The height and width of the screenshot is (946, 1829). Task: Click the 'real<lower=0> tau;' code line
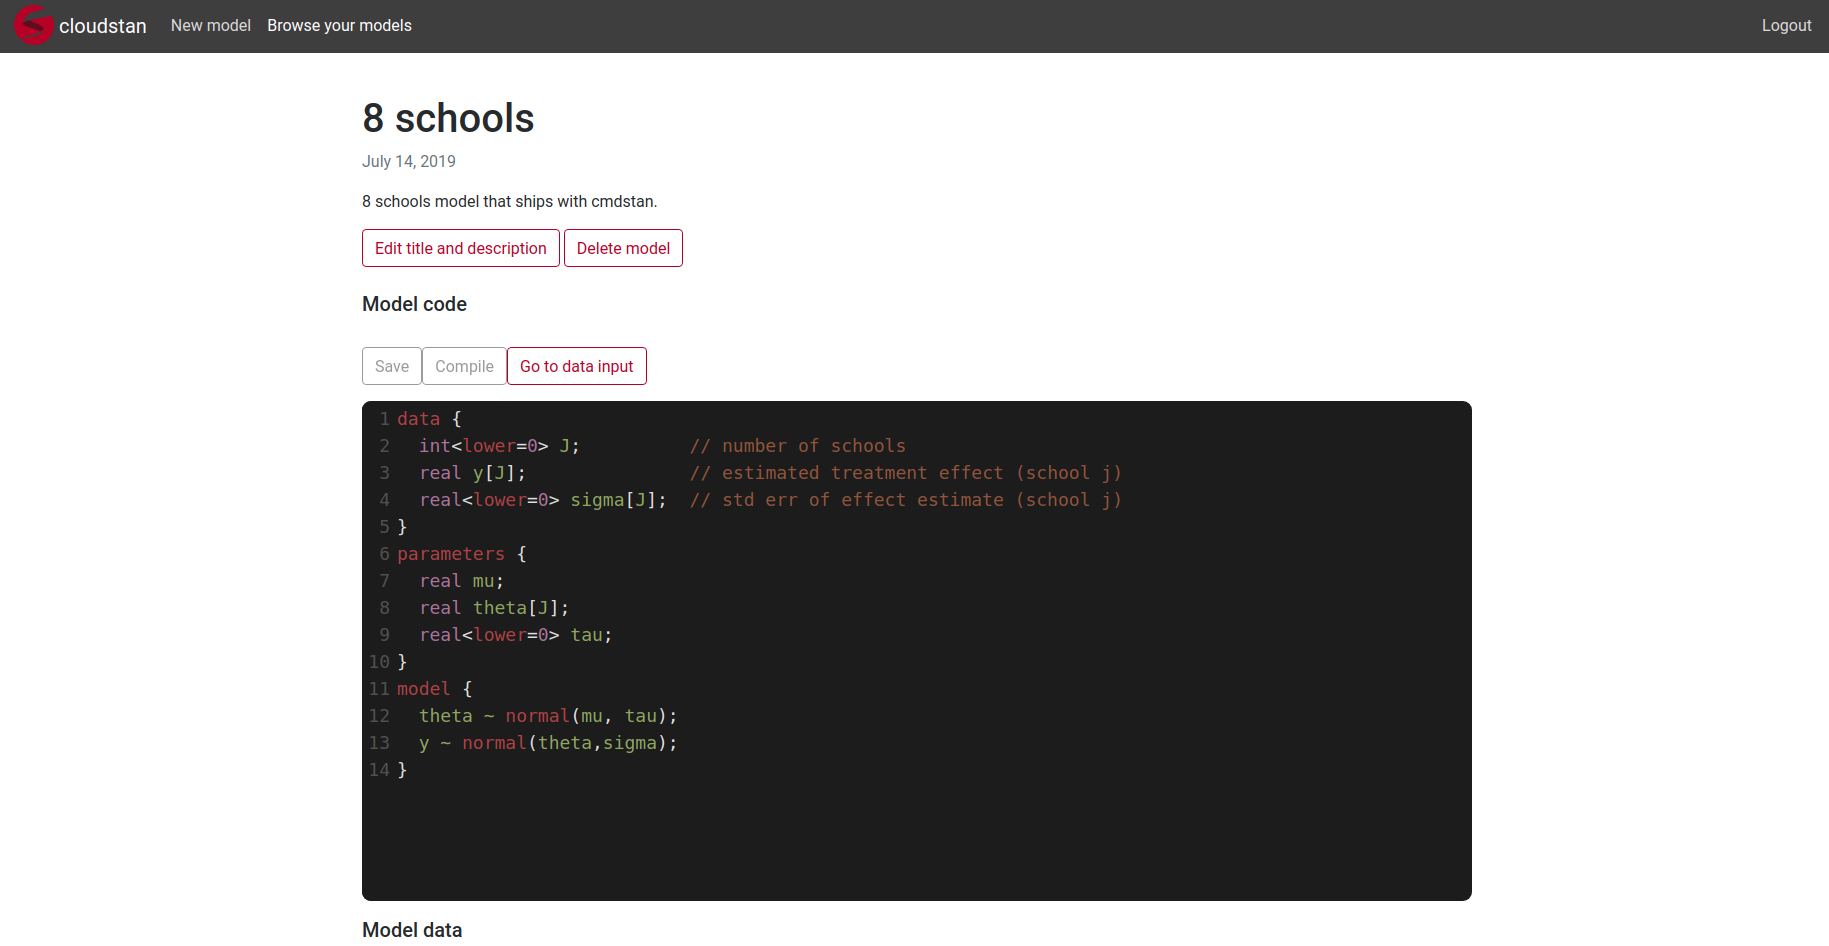(x=515, y=635)
